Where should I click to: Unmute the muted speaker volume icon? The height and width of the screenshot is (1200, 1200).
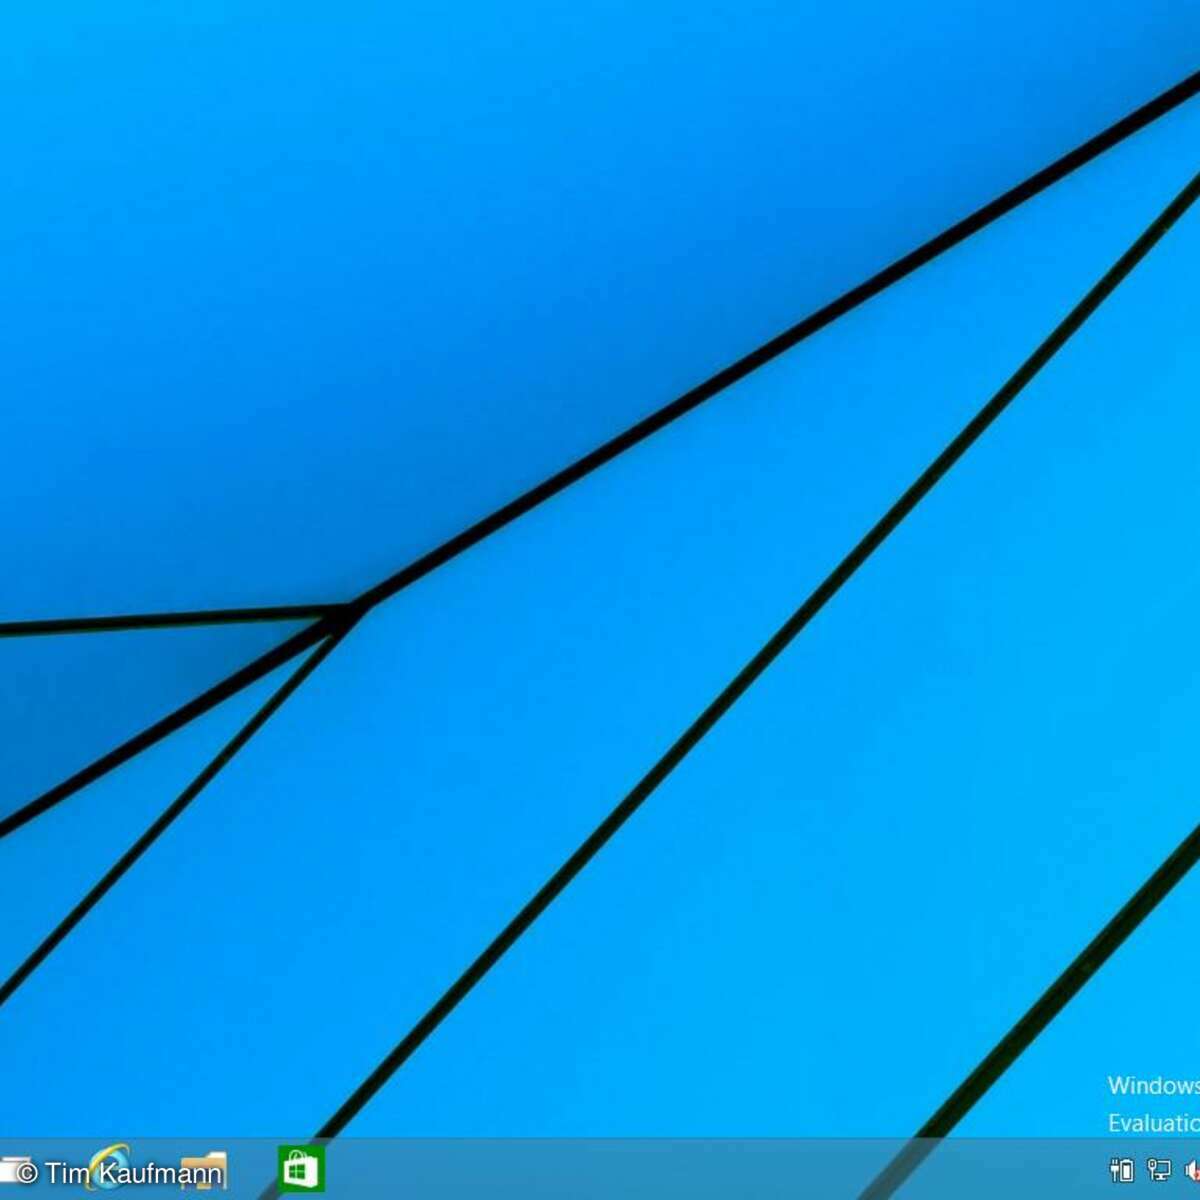coord(1192,1170)
